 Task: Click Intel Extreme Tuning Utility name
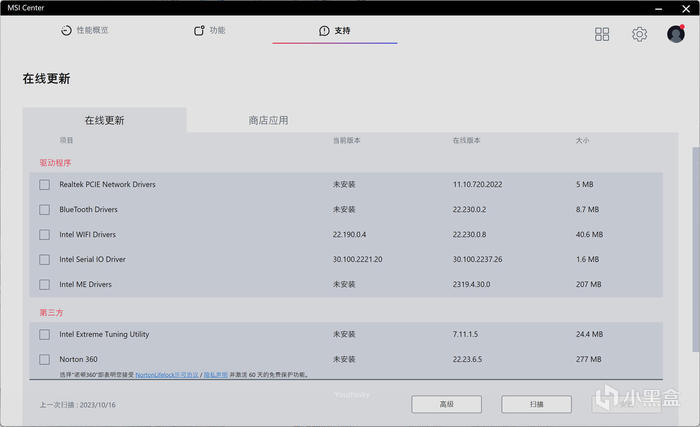pyautogui.click(x=104, y=335)
